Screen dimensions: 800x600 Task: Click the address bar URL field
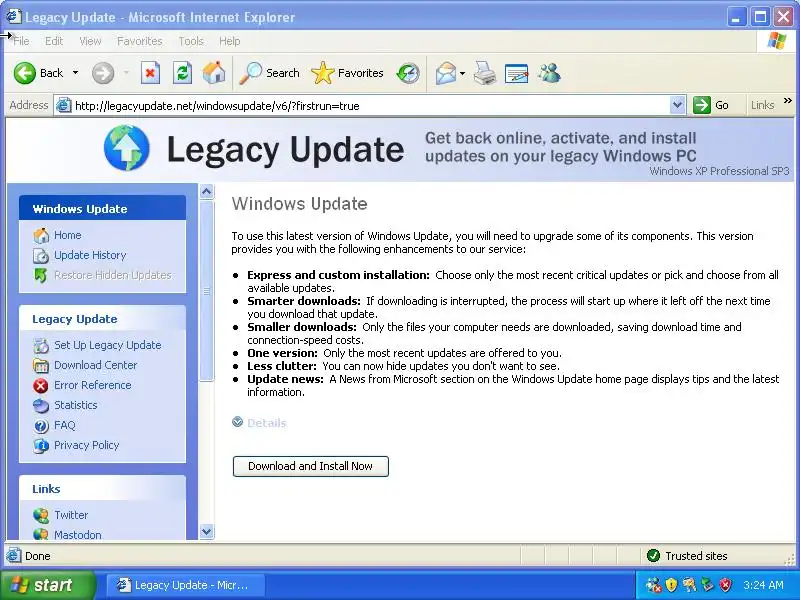371,106
